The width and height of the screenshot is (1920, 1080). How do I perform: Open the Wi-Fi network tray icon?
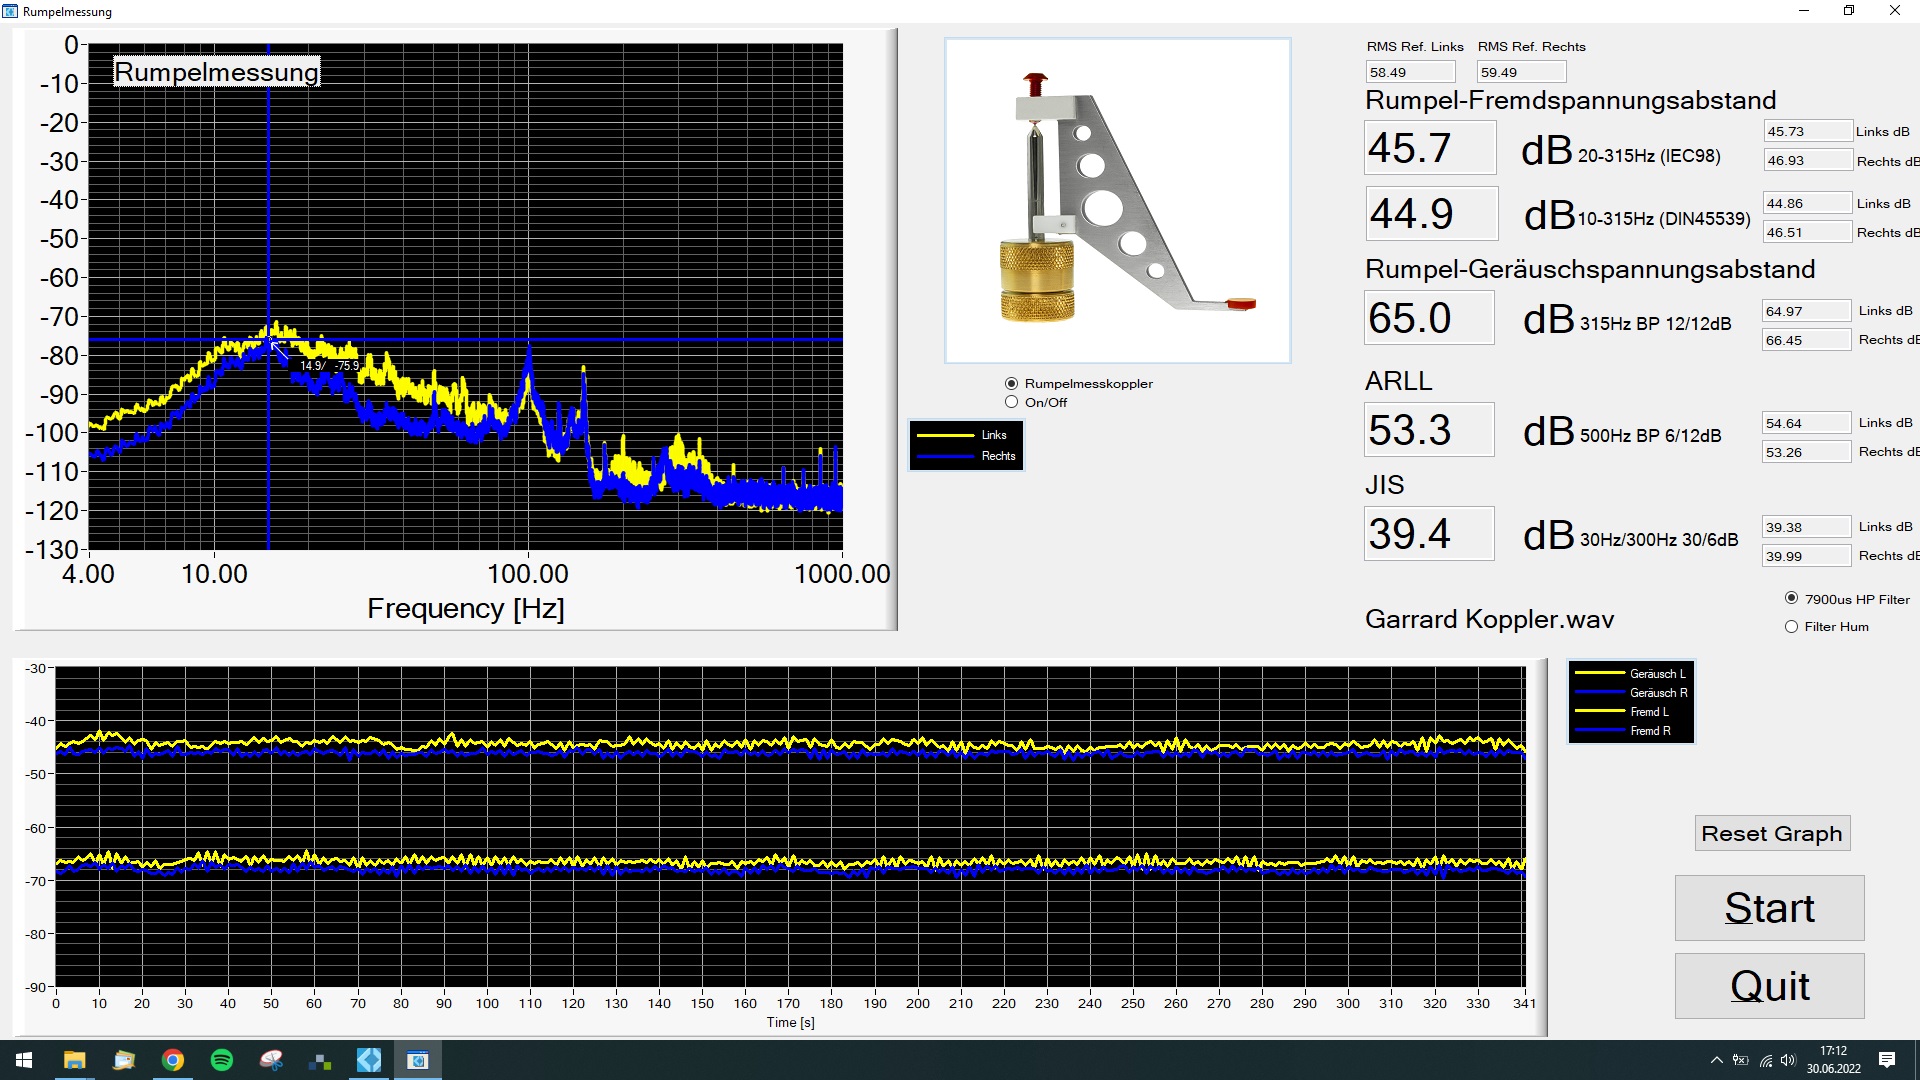click(x=1766, y=1060)
